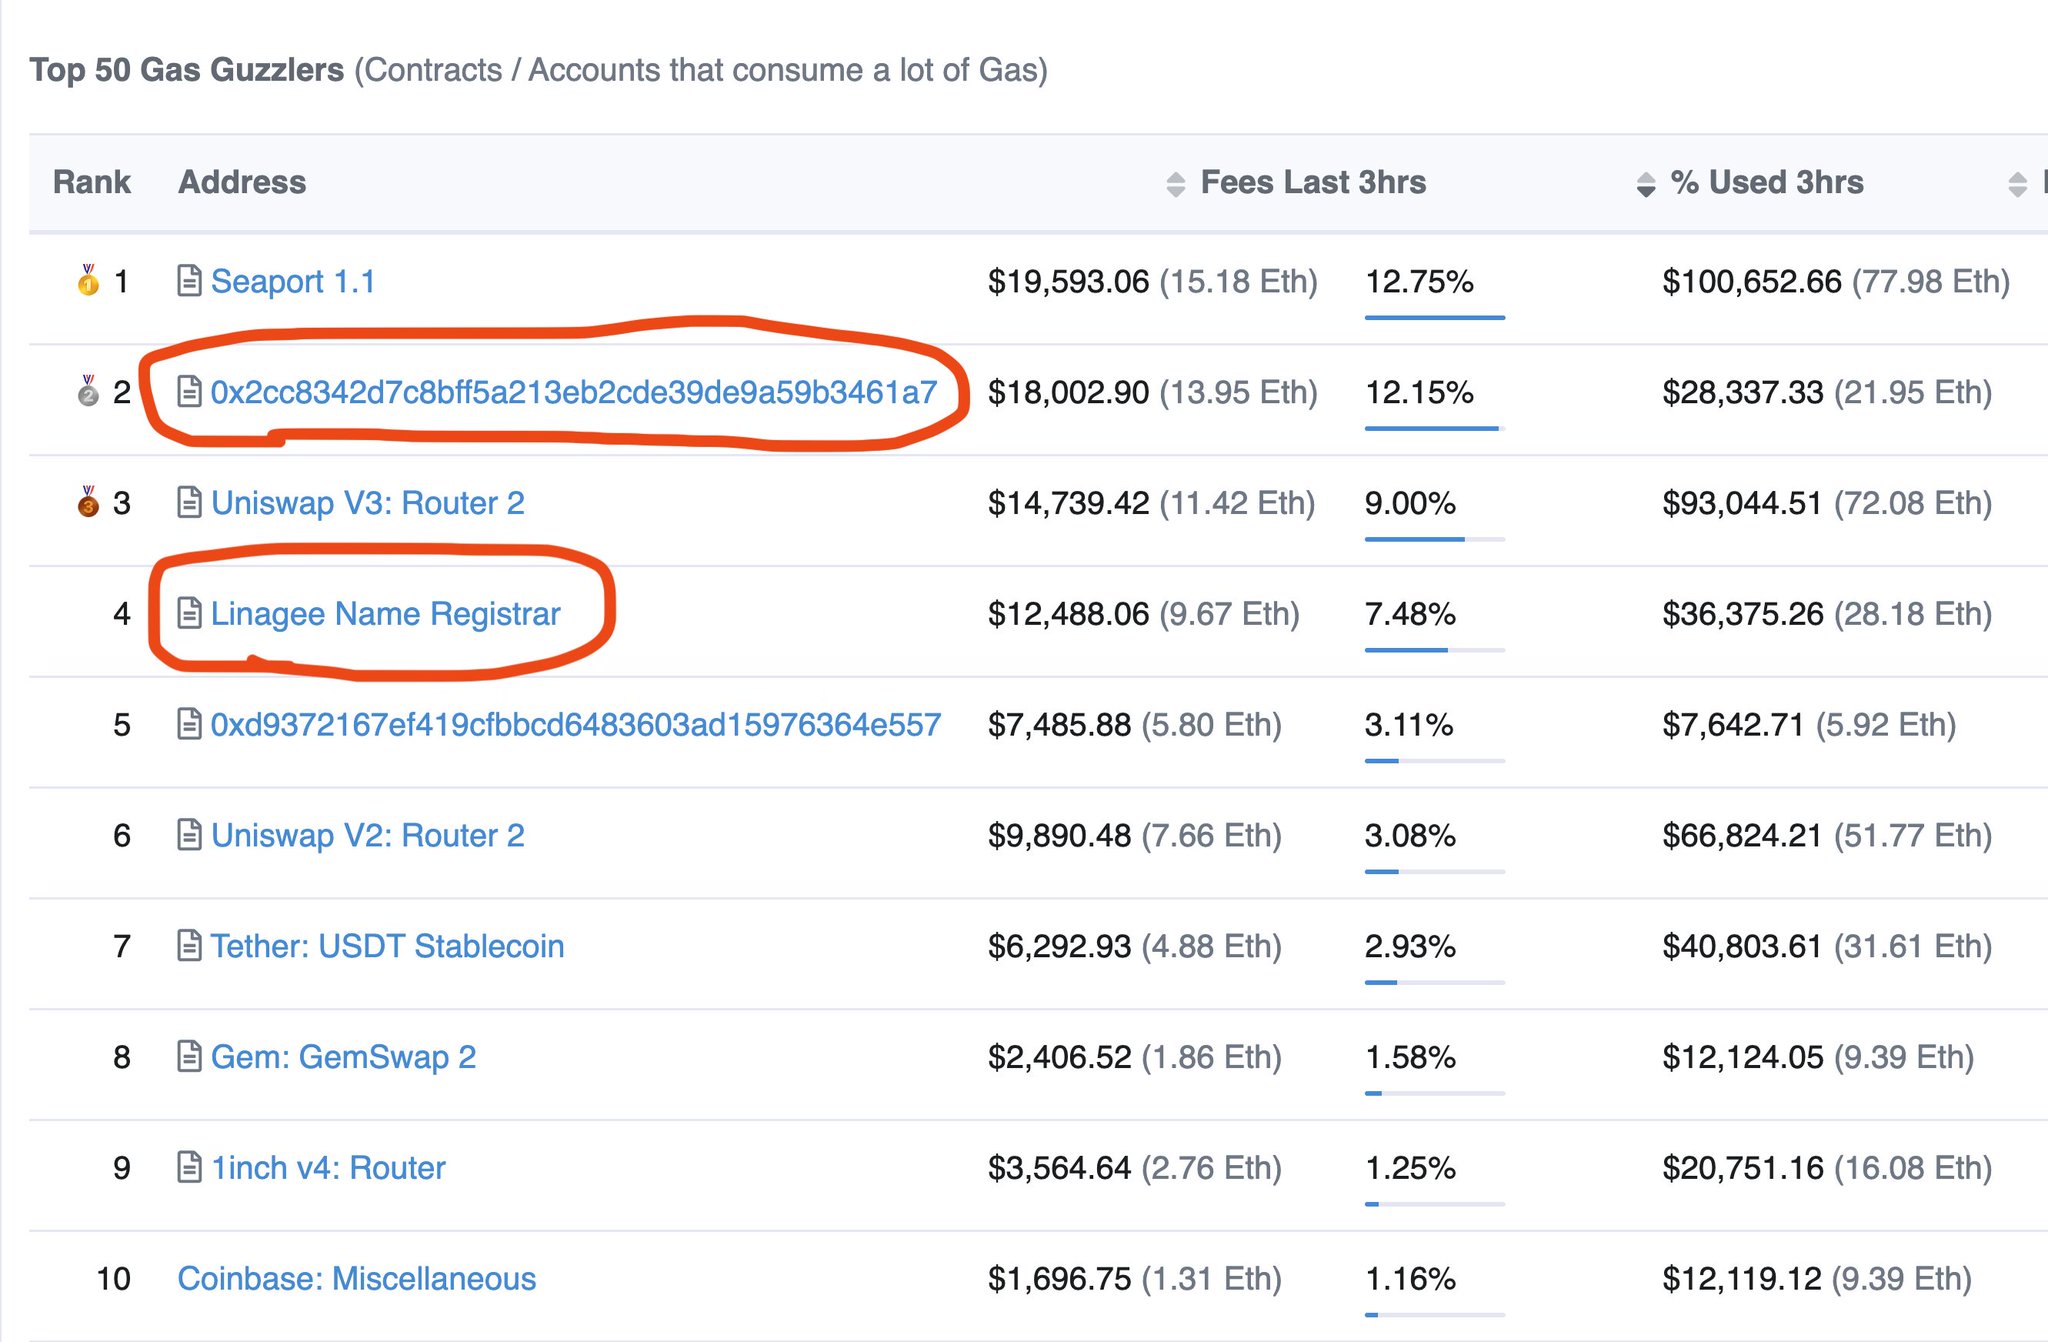Click contract icon beside 0x2cc8342d7c8bff5a address
This screenshot has height=1342, width=2048.
[x=189, y=392]
